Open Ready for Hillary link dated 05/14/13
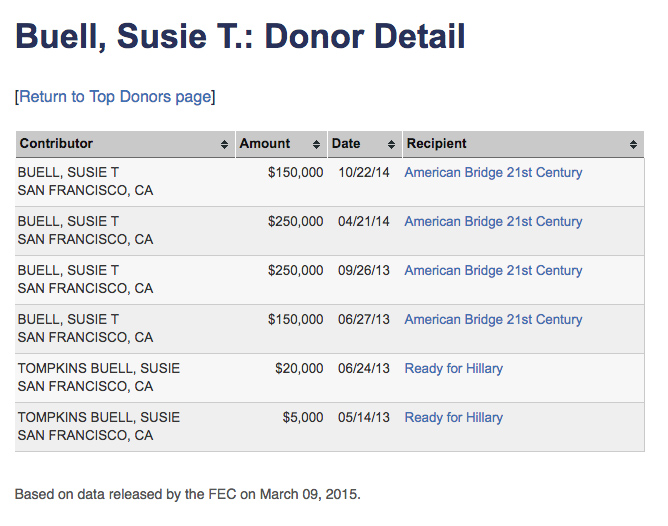The width and height of the screenshot is (668, 526). [453, 417]
